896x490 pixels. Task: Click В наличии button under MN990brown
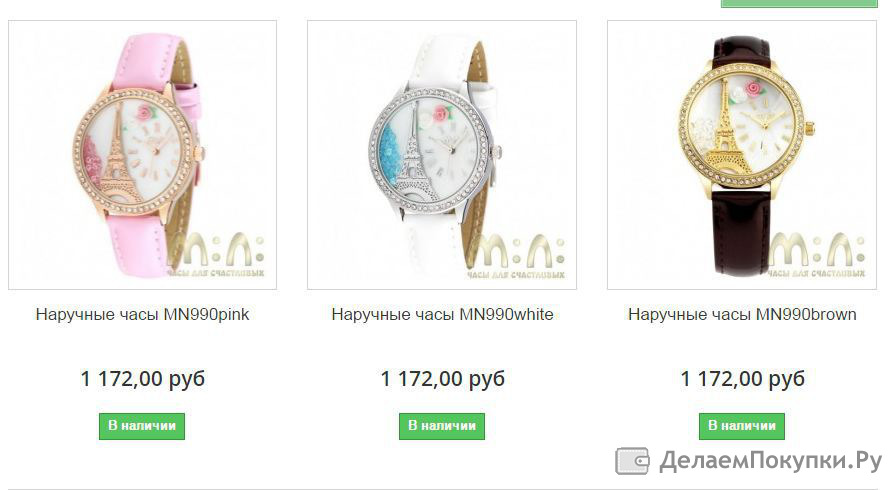[x=742, y=426]
